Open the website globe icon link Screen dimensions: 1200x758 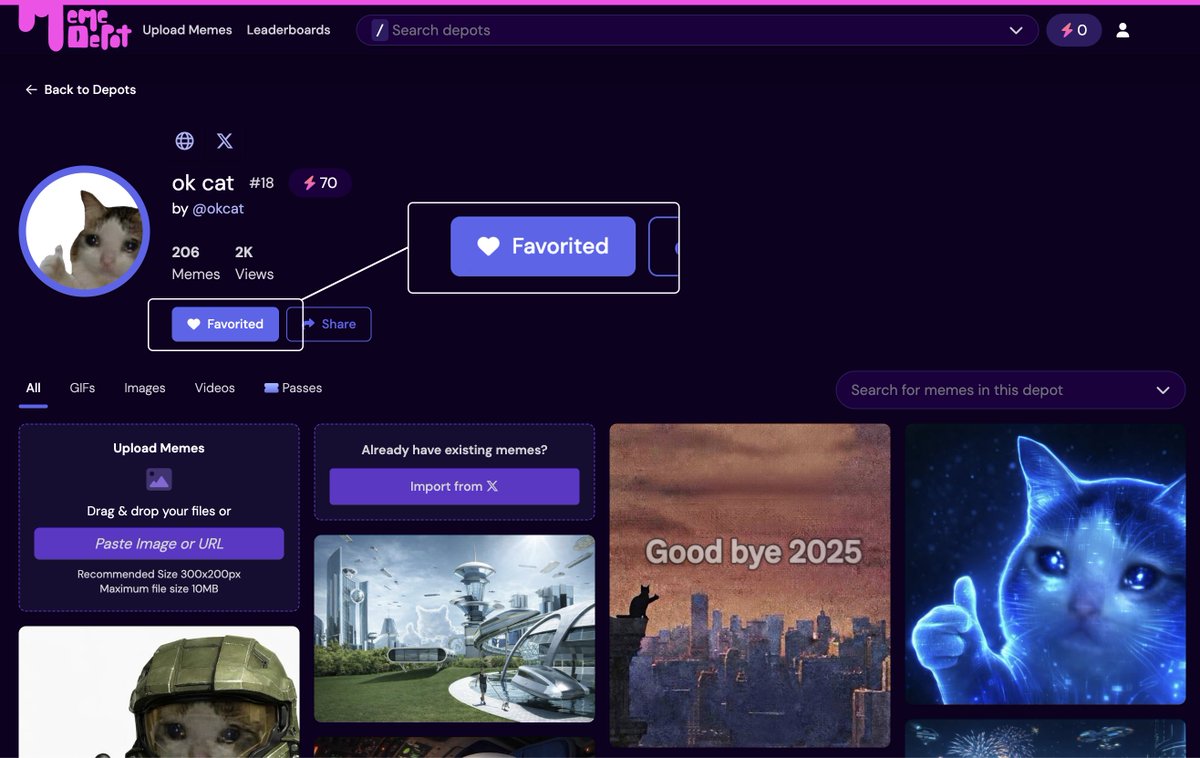pos(184,141)
